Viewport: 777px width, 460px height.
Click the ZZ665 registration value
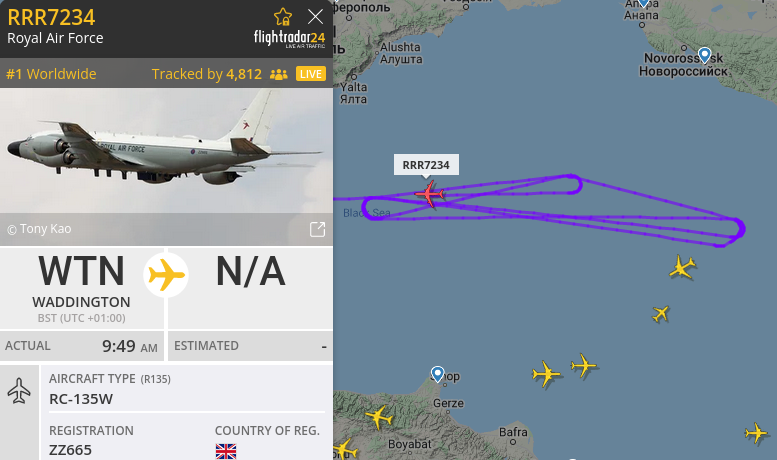click(70, 450)
